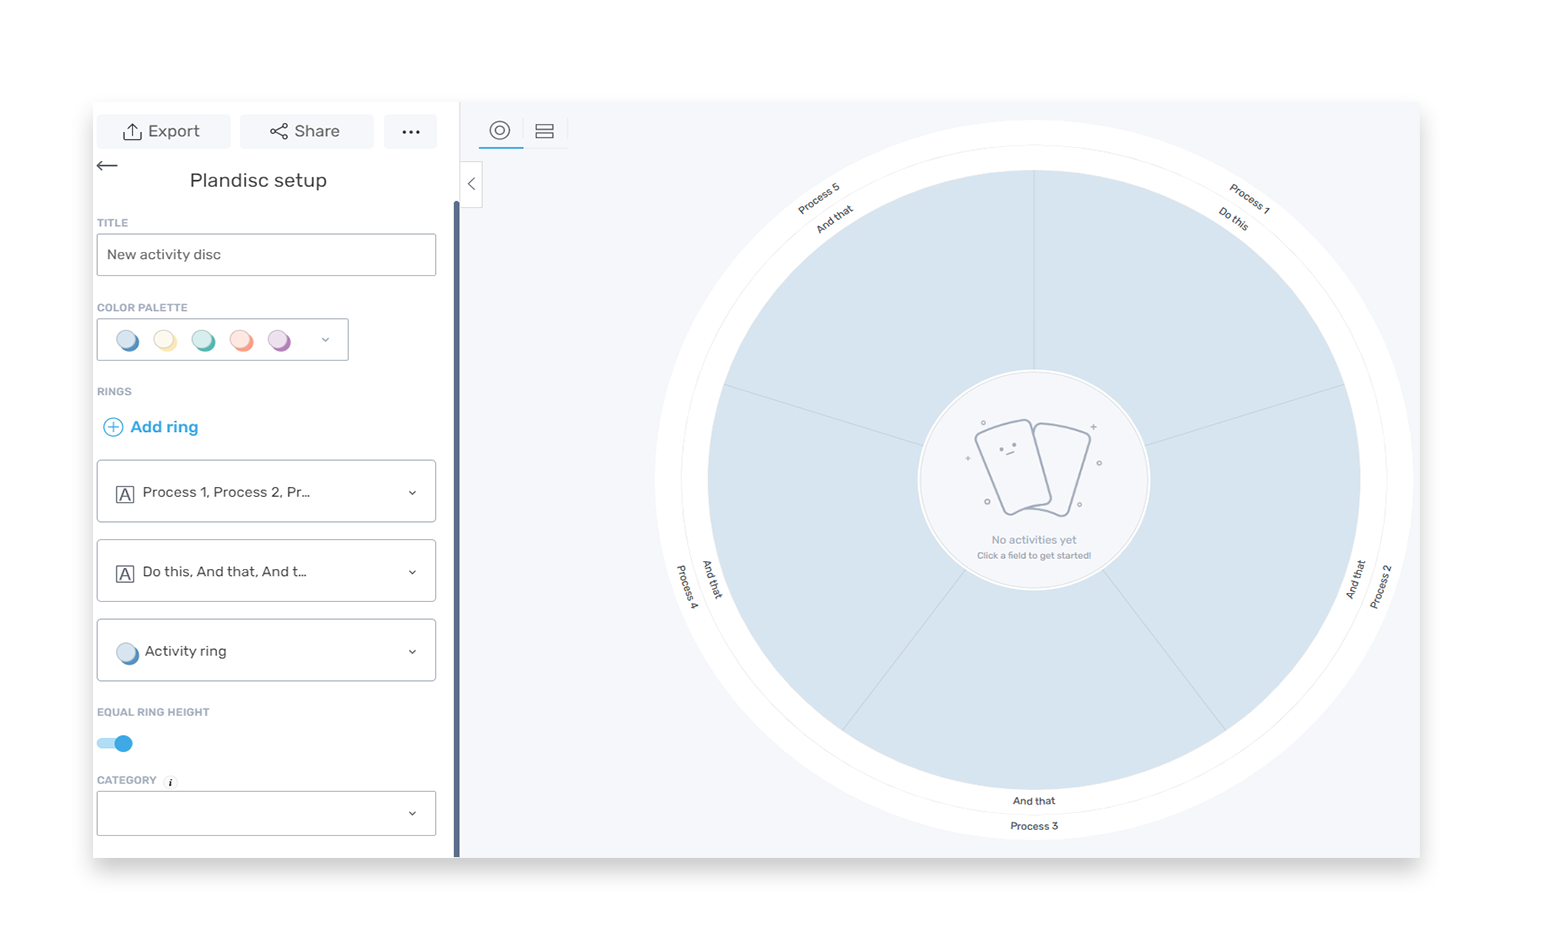Expand the color palette dropdown
The height and width of the screenshot is (933, 1561).
325,340
